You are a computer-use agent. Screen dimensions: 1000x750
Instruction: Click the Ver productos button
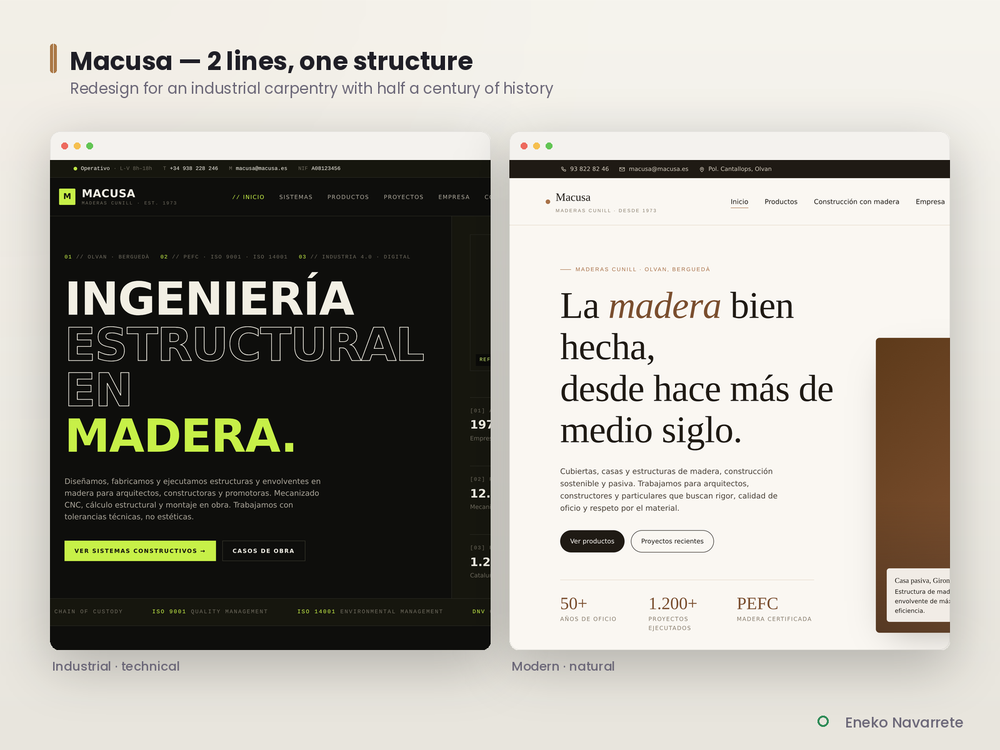click(x=592, y=541)
